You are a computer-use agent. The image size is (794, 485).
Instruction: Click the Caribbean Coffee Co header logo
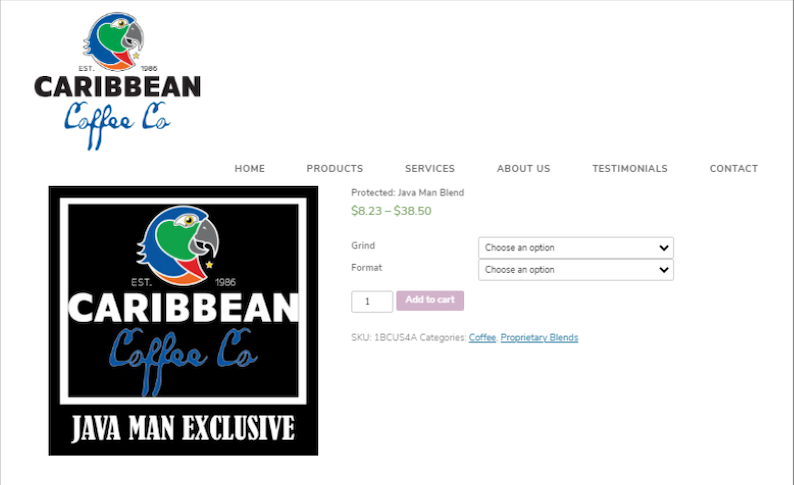pos(117,81)
